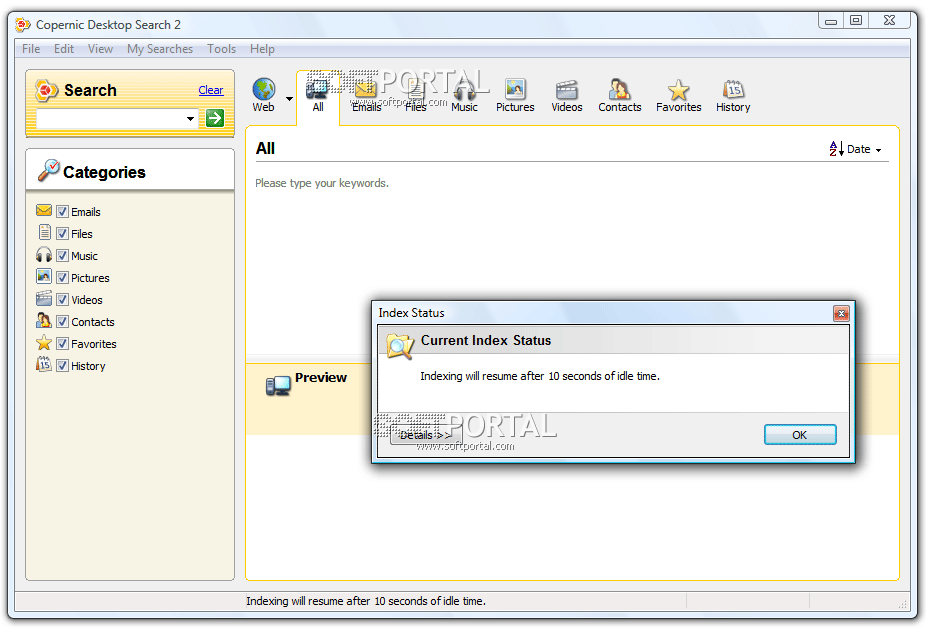This screenshot has width=926, height=631.
Task: Expand the search box history dropdown
Action: tap(190, 119)
